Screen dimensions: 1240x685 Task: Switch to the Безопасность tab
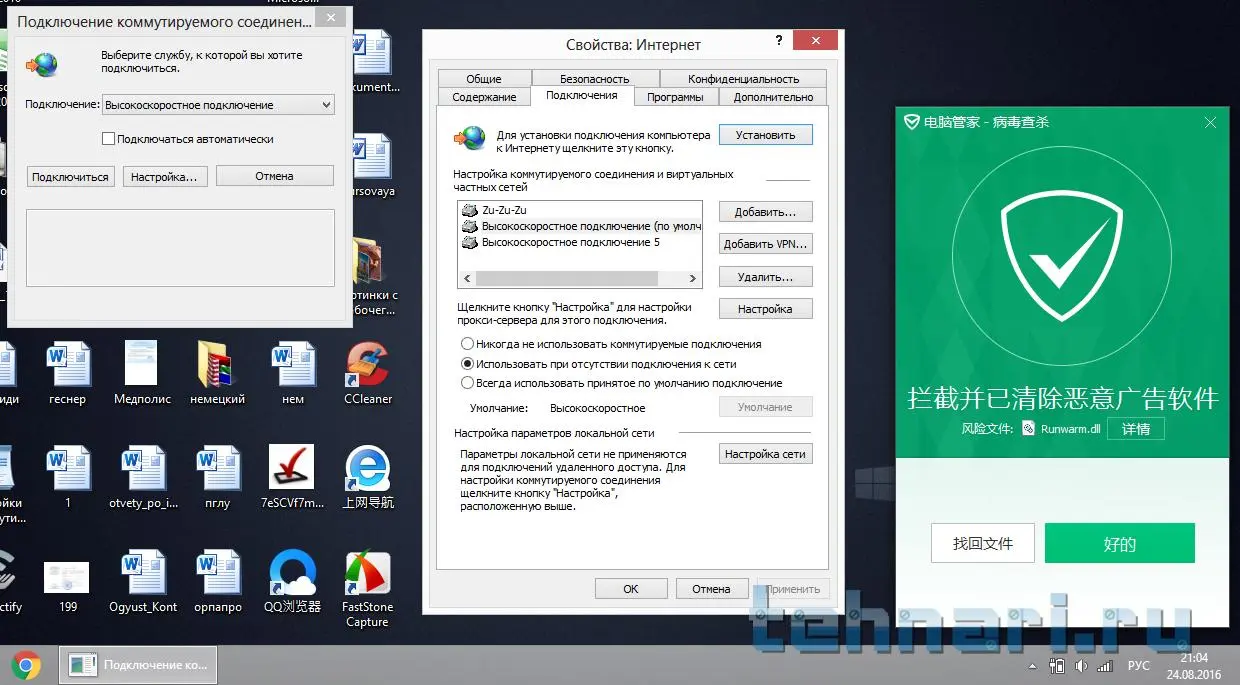[594, 79]
